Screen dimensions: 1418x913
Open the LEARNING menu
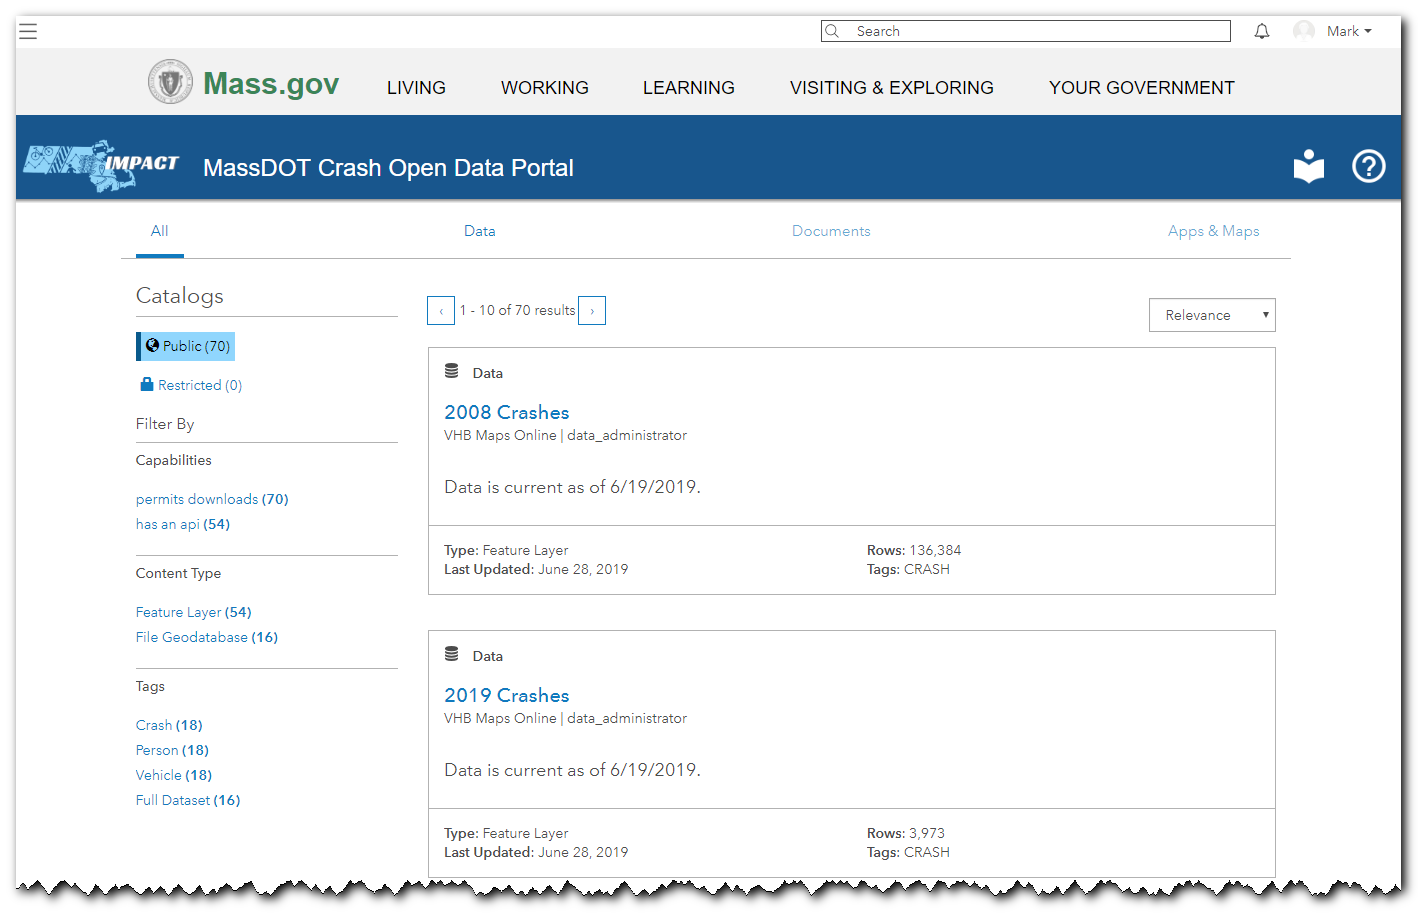(x=689, y=88)
